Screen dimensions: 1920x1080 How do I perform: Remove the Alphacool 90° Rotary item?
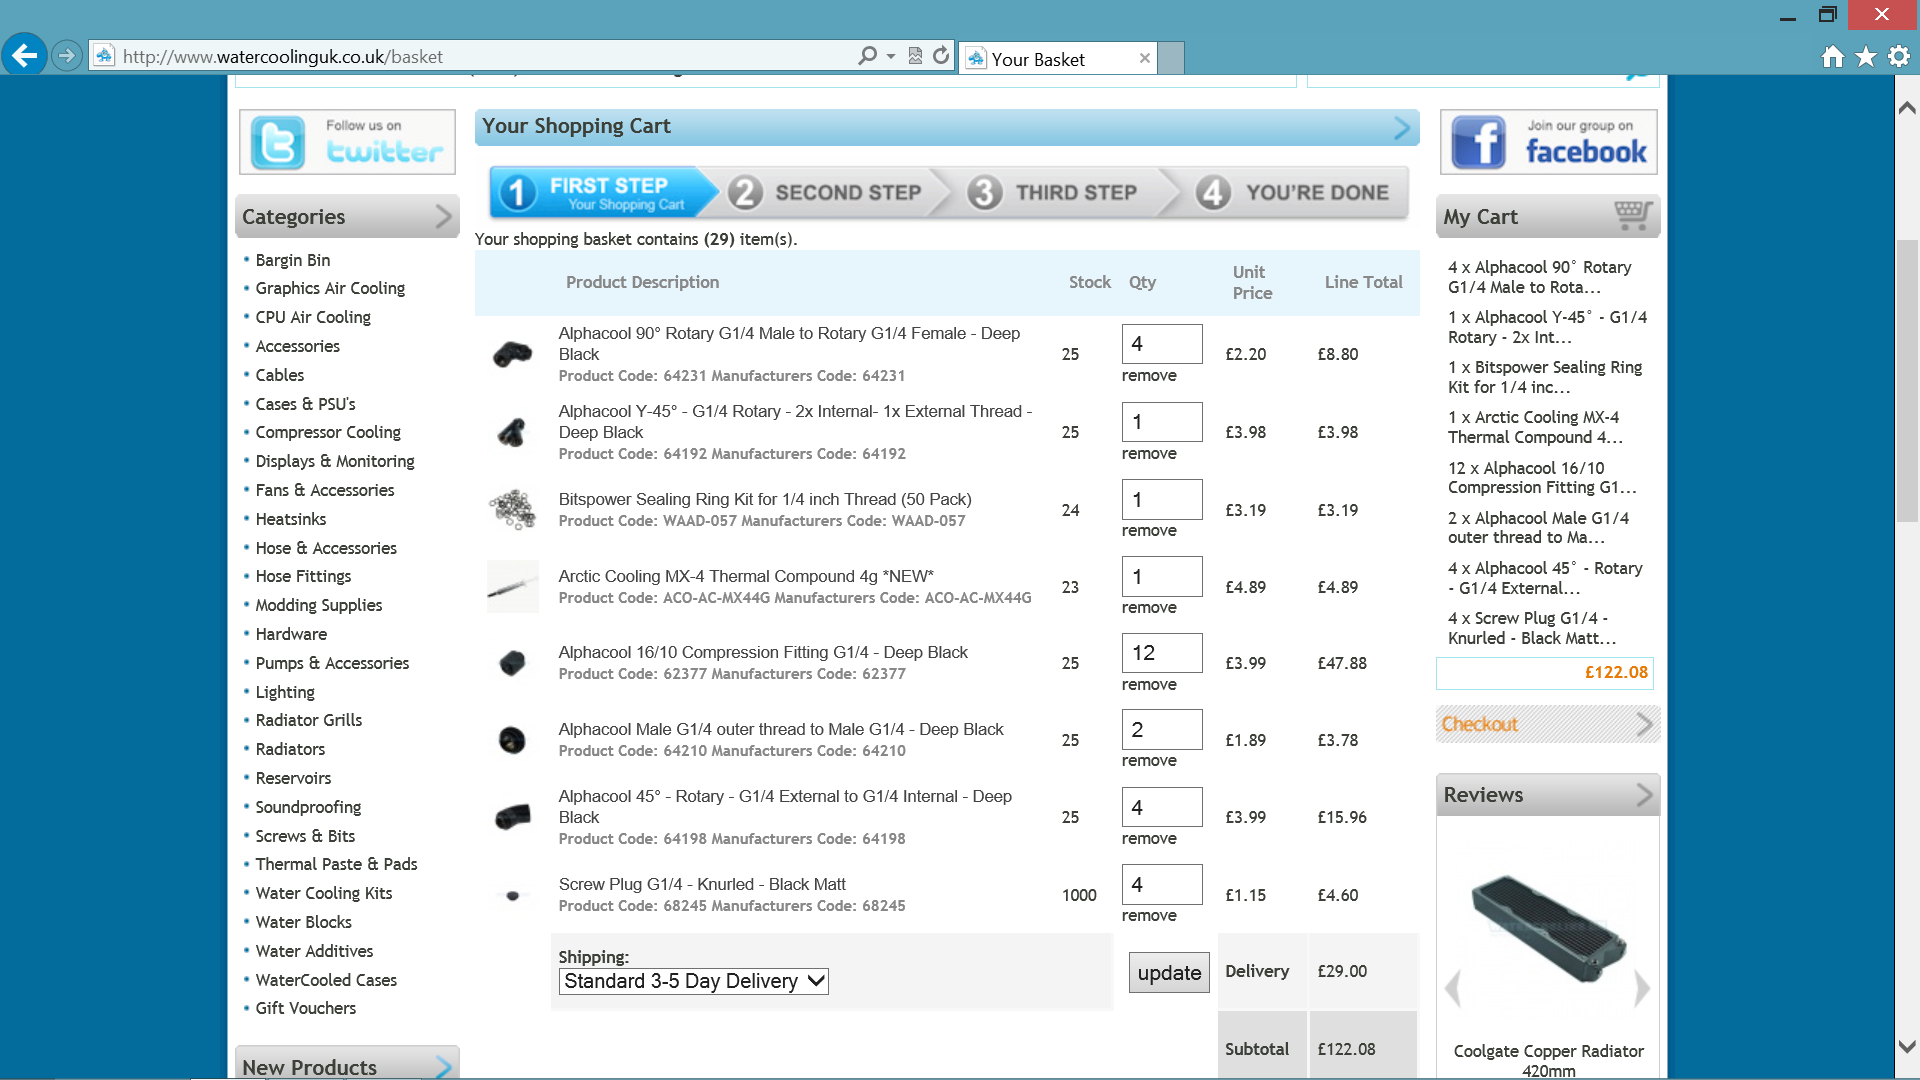click(1149, 376)
